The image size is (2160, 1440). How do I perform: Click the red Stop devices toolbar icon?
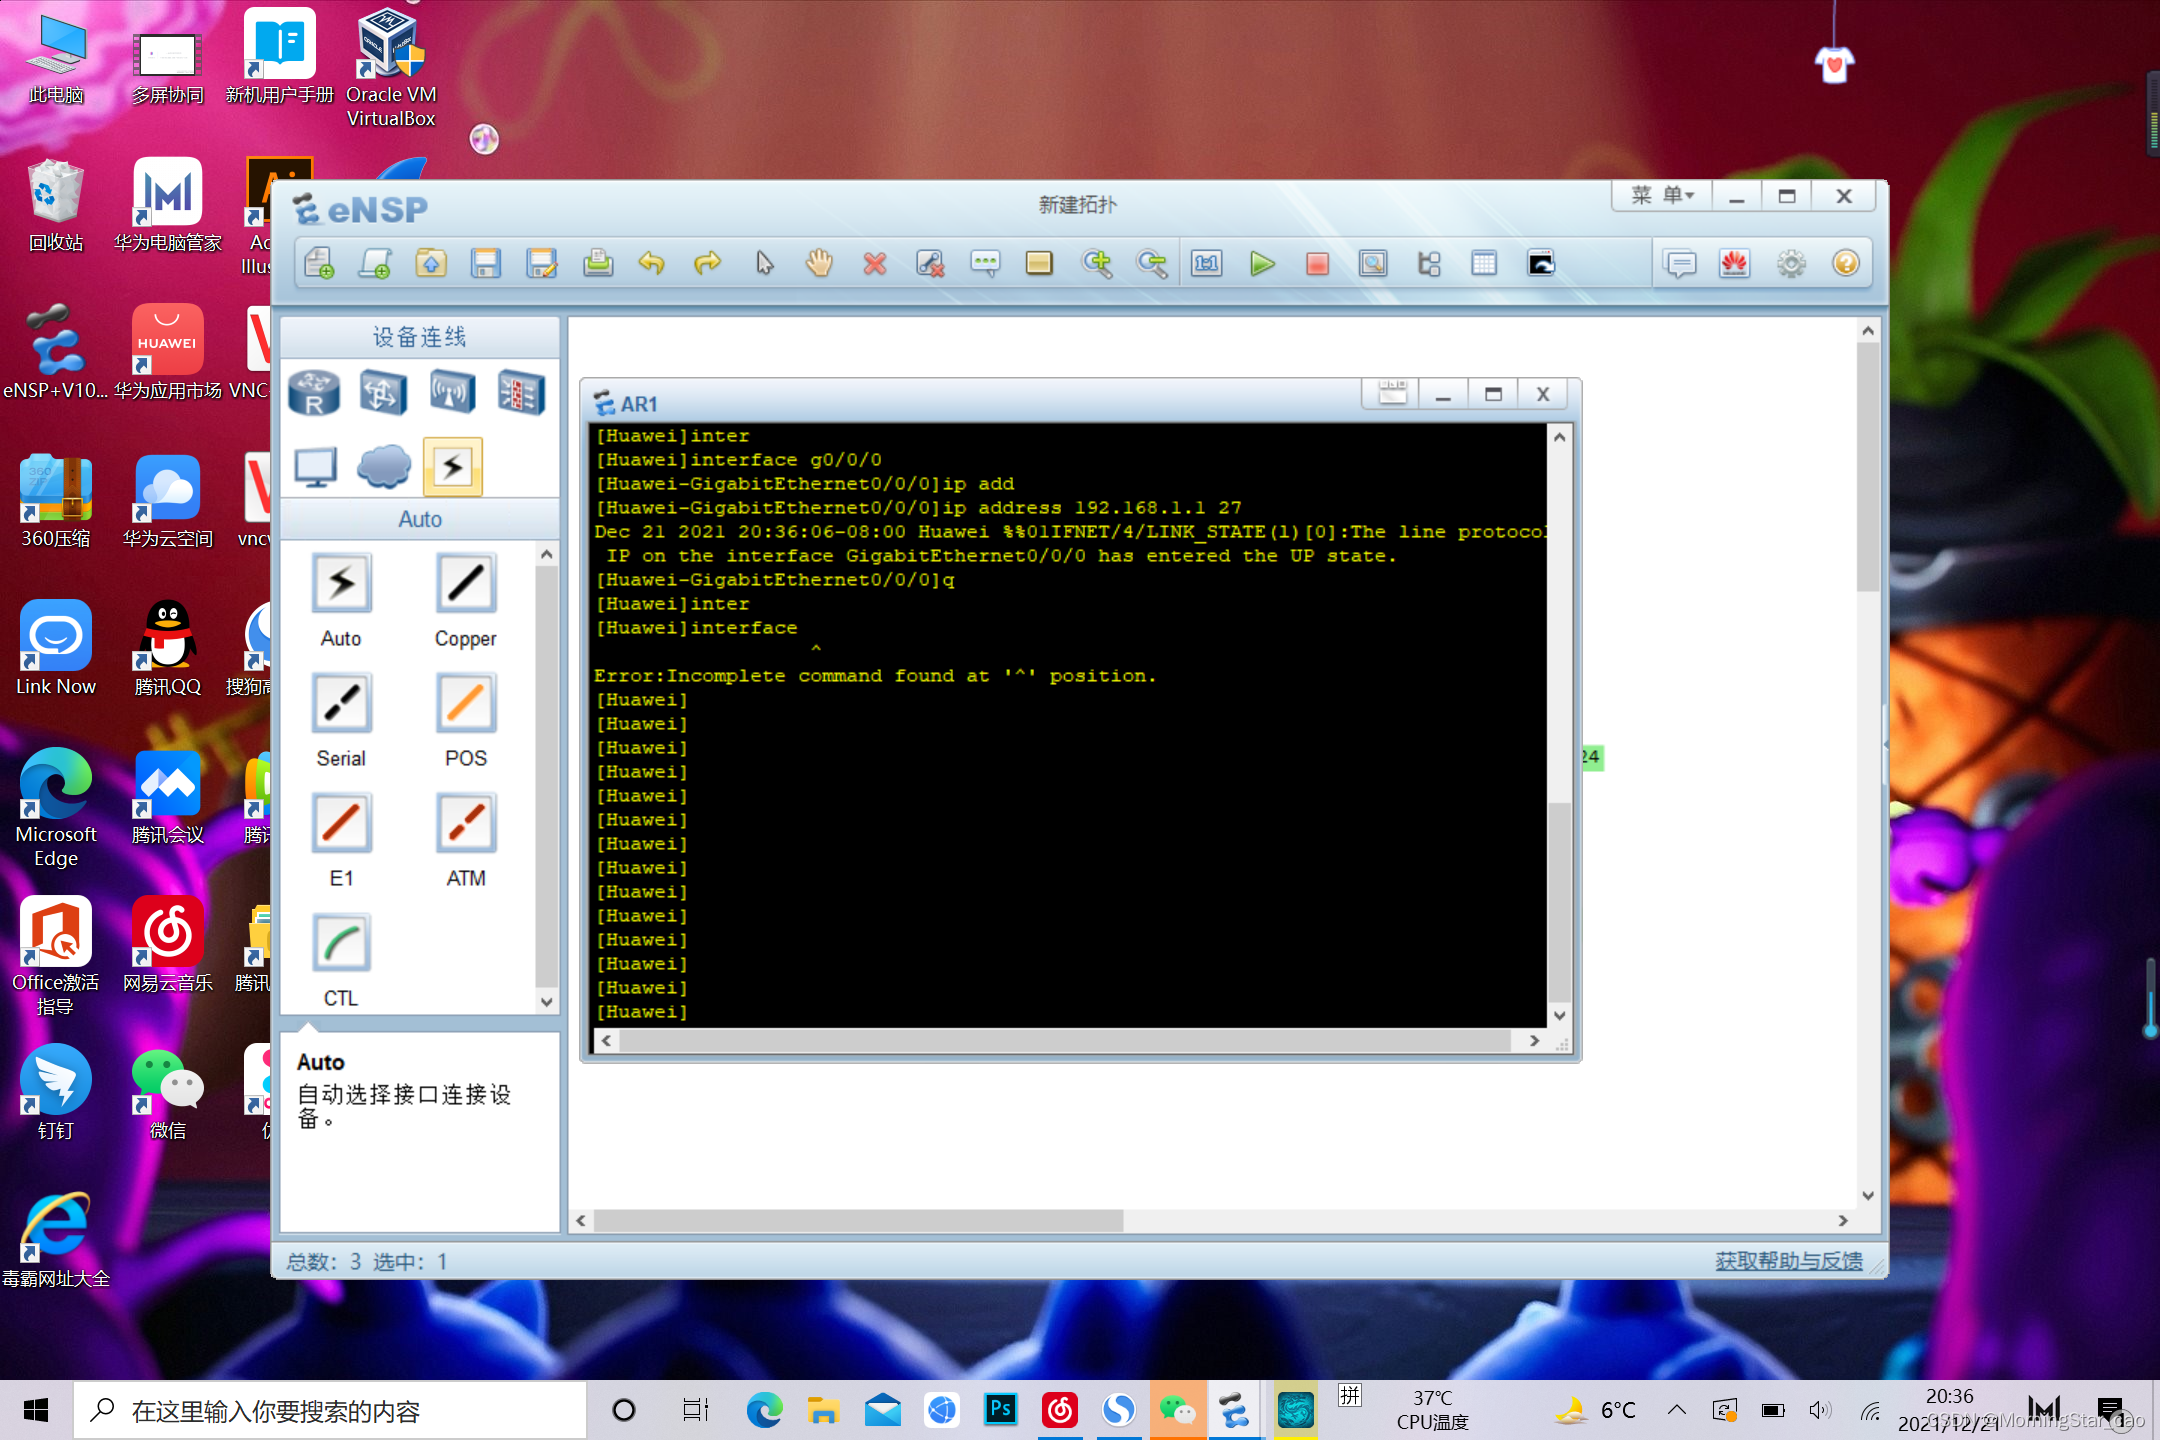(1317, 264)
